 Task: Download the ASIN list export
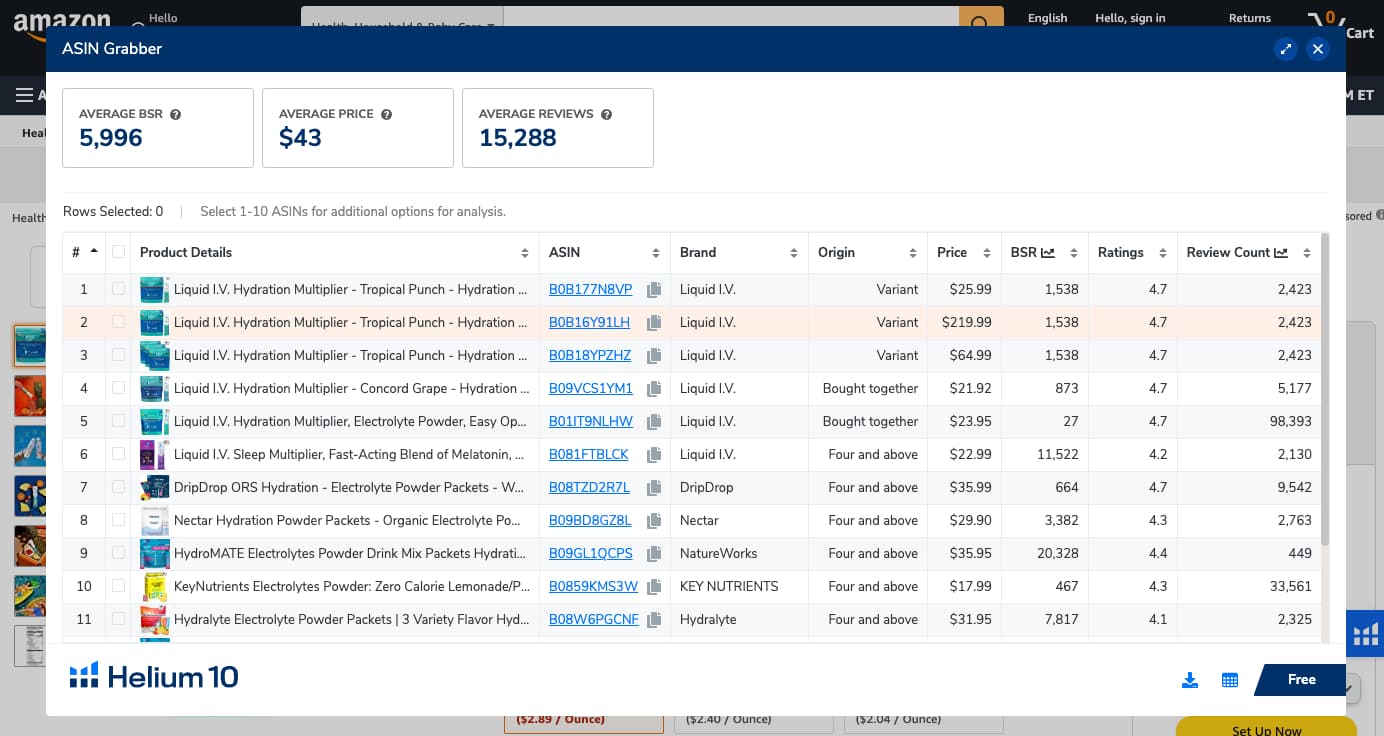1190,680
